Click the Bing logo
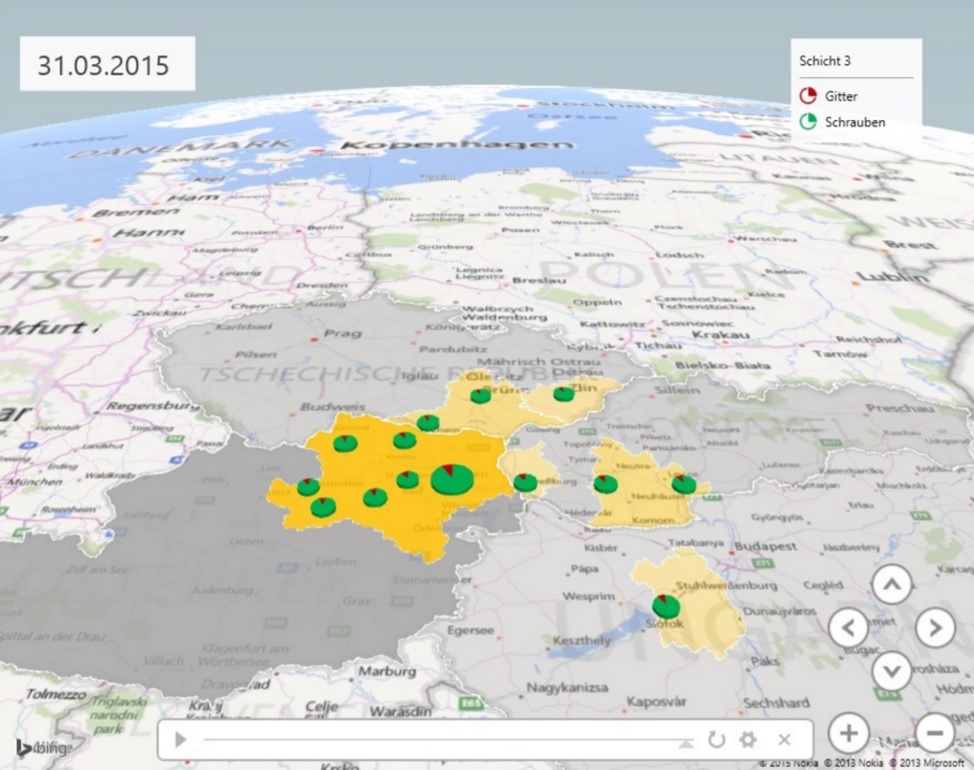This screenshot has width=974, height=770. [42, 748]
